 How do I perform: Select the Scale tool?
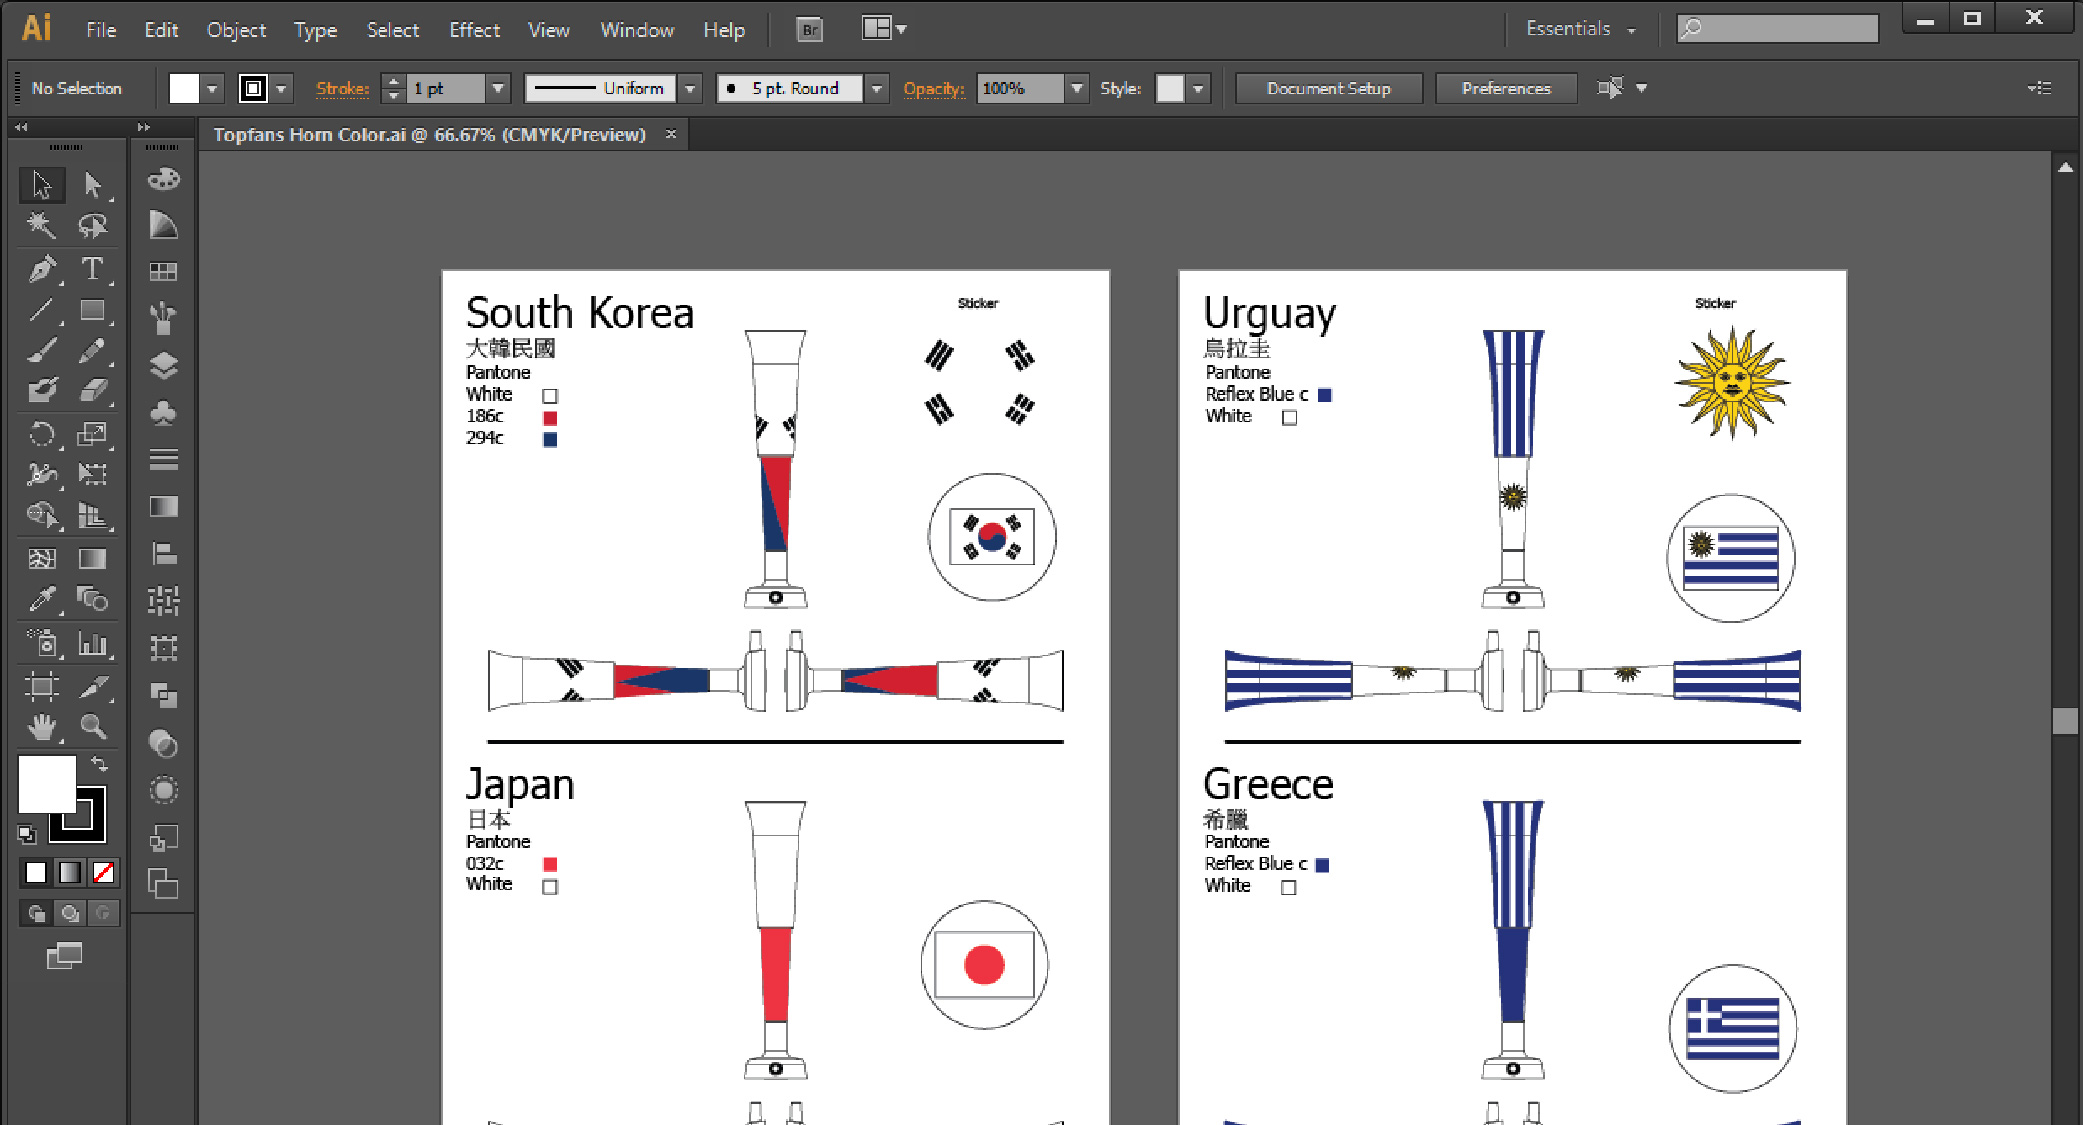pyautogui.click(x=93, y=434)
